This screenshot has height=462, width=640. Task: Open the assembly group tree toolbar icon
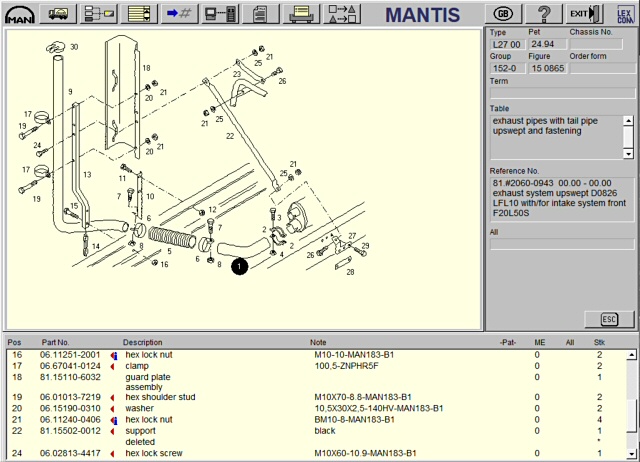tap(98, 14)
